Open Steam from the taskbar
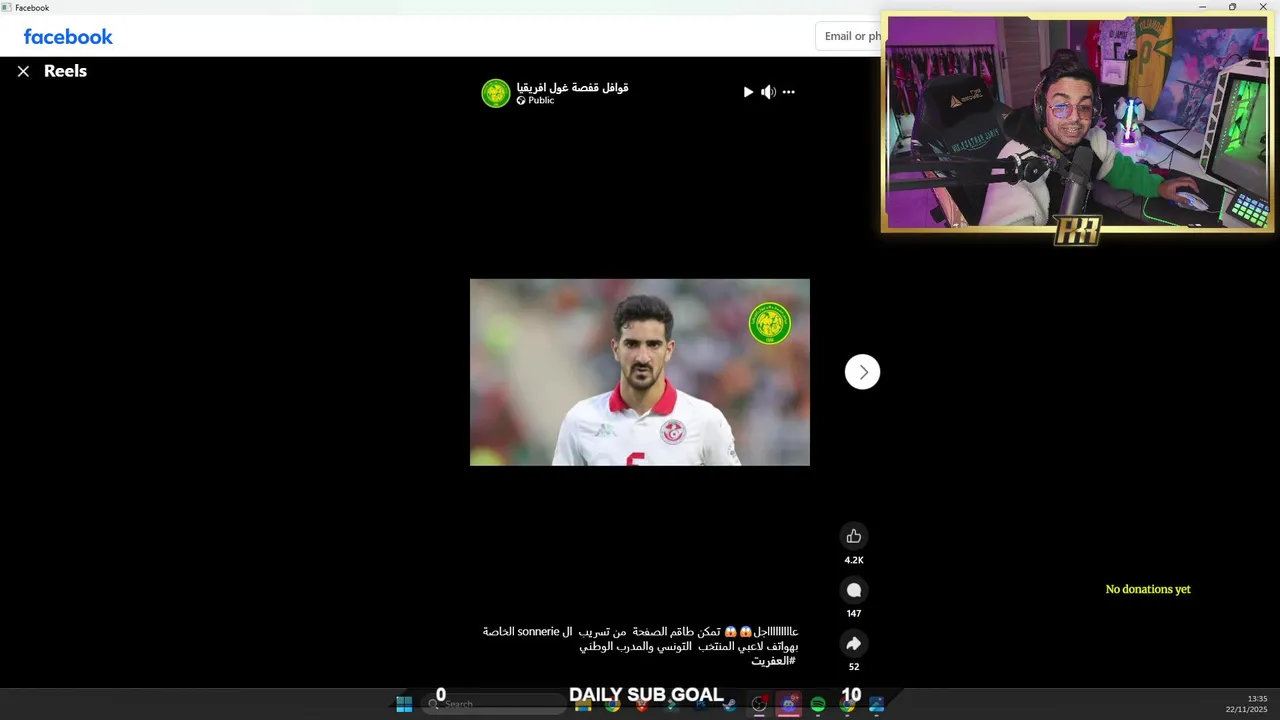 [x=729, y=704]
